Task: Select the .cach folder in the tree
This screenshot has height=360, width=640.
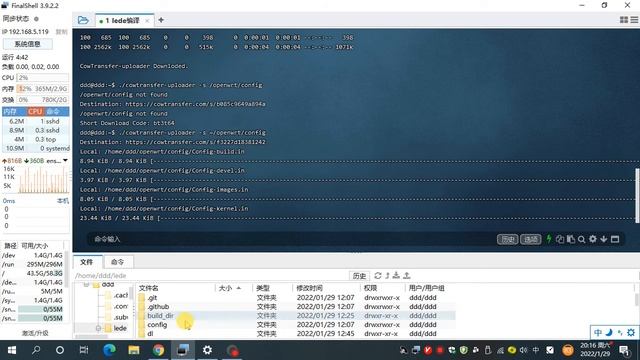Action: tap(116, 295)
